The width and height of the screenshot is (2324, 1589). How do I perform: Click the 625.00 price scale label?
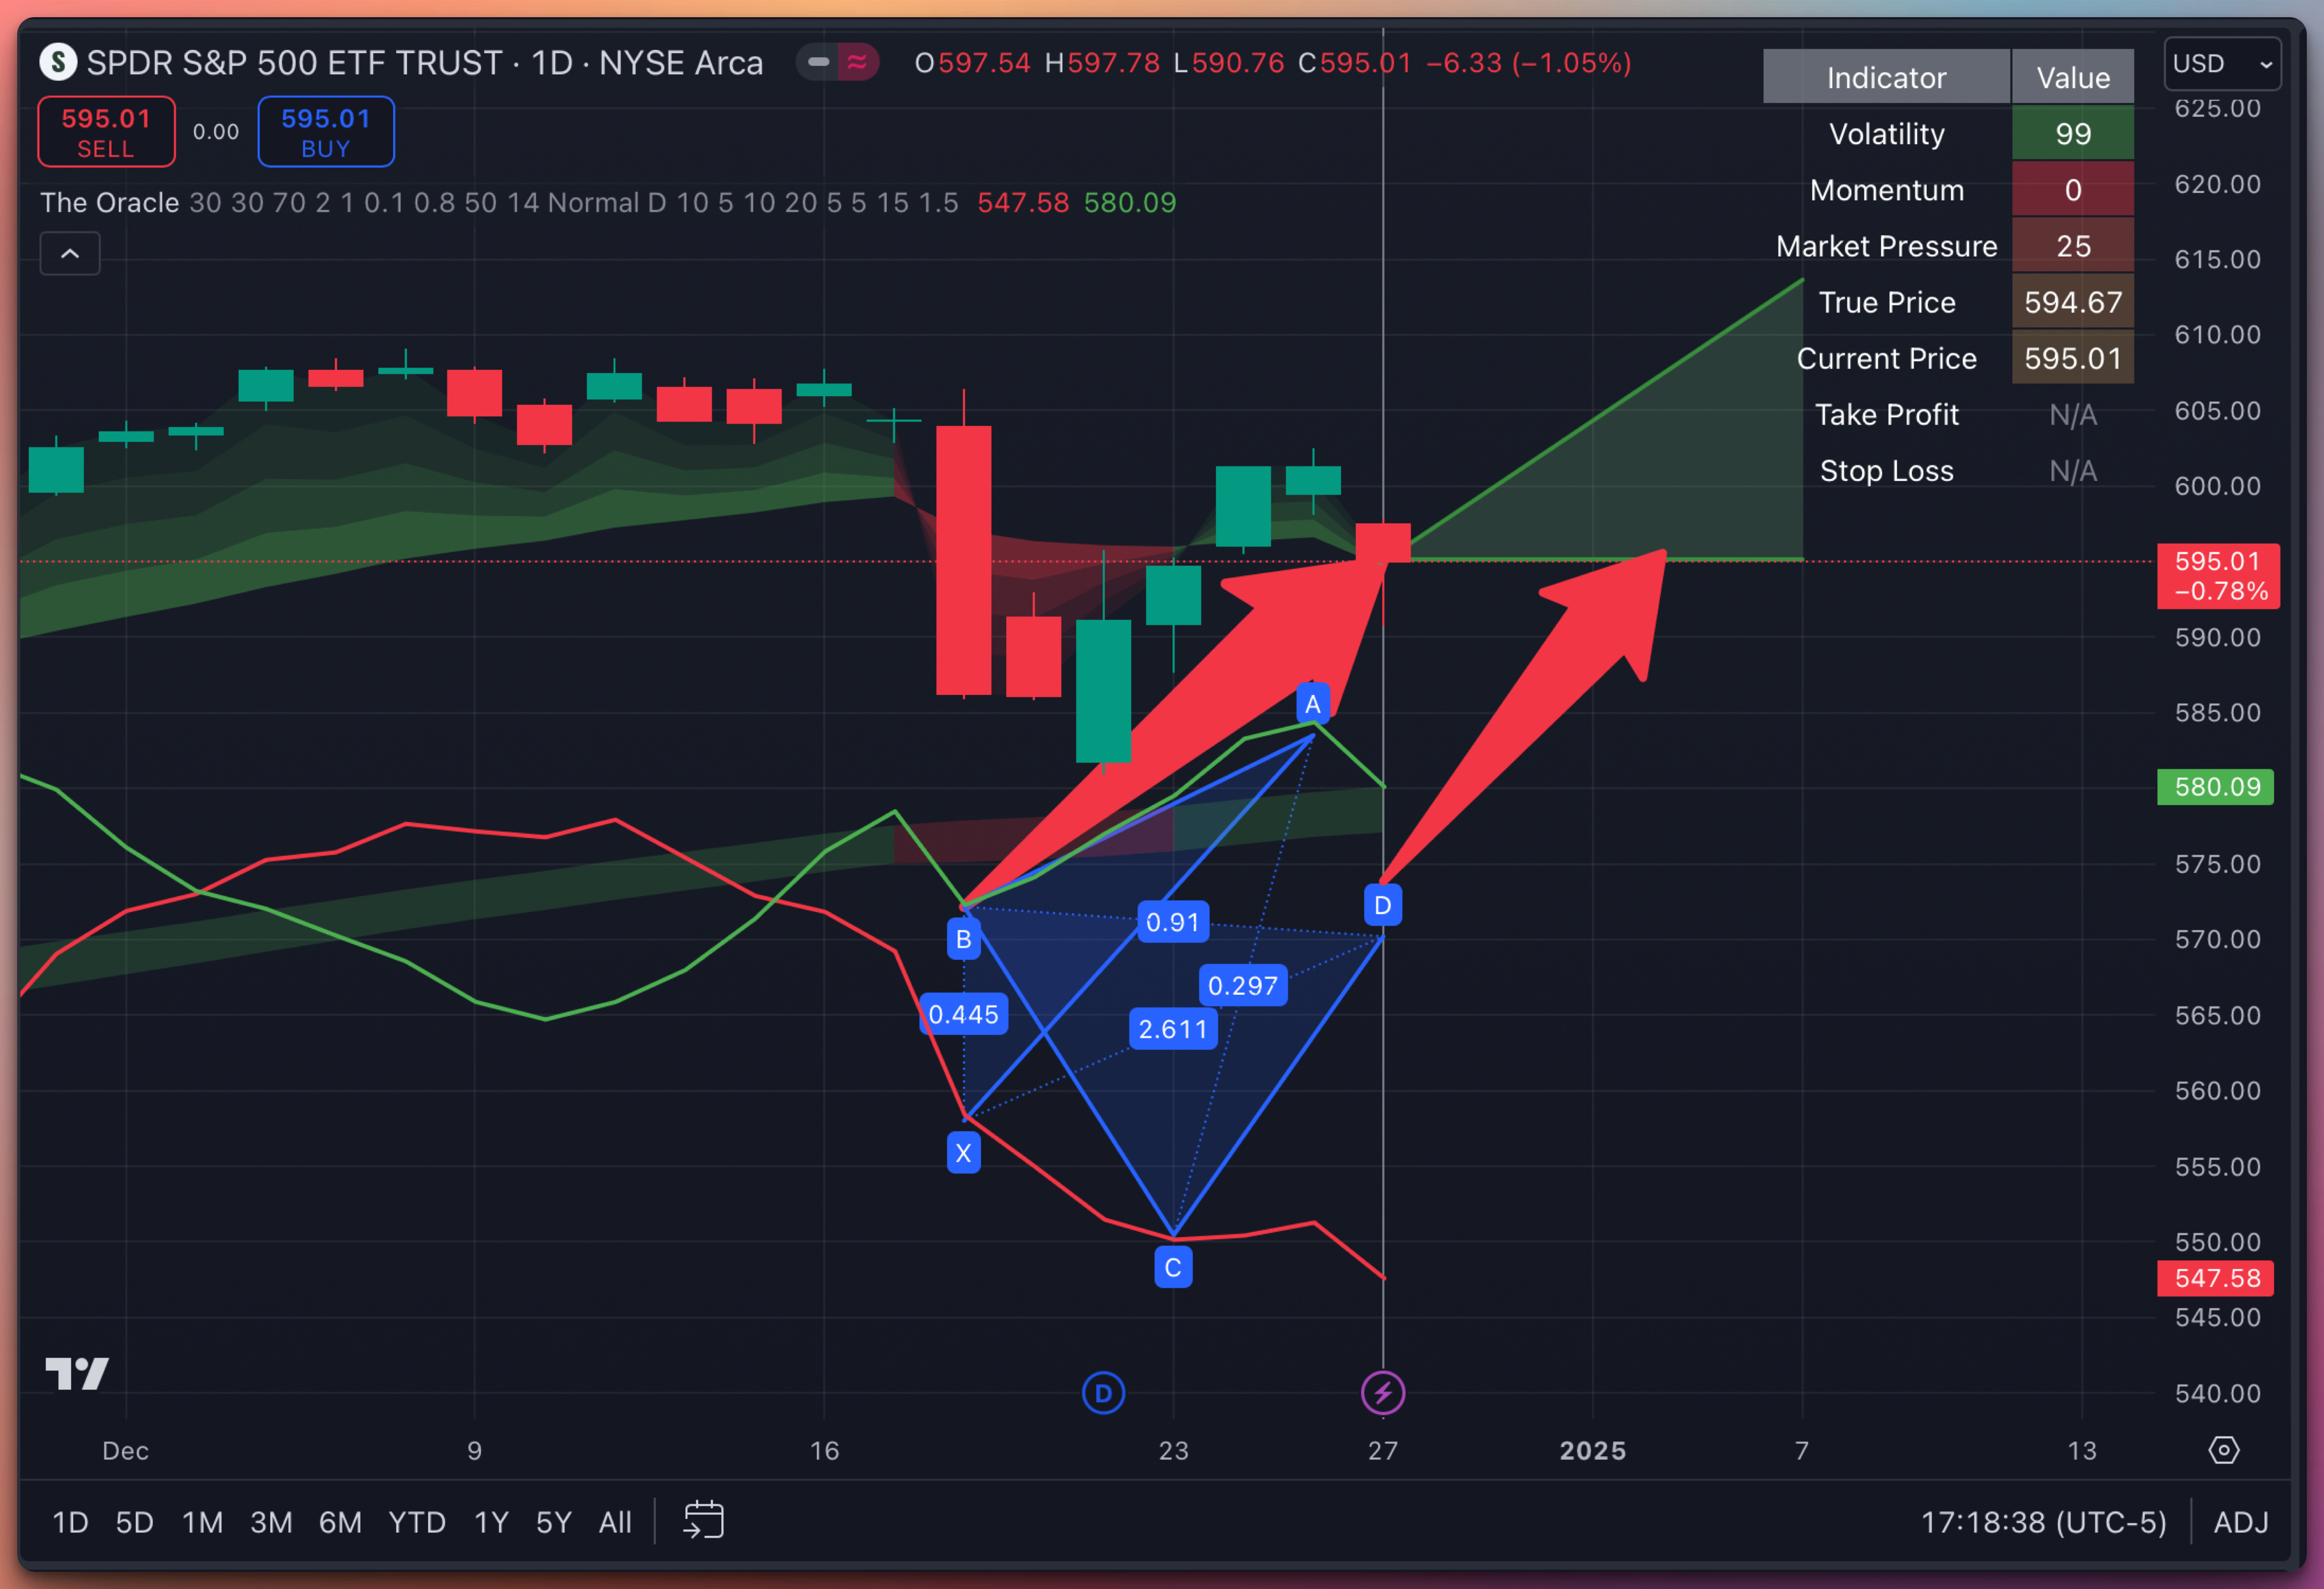coord(2217,108)
